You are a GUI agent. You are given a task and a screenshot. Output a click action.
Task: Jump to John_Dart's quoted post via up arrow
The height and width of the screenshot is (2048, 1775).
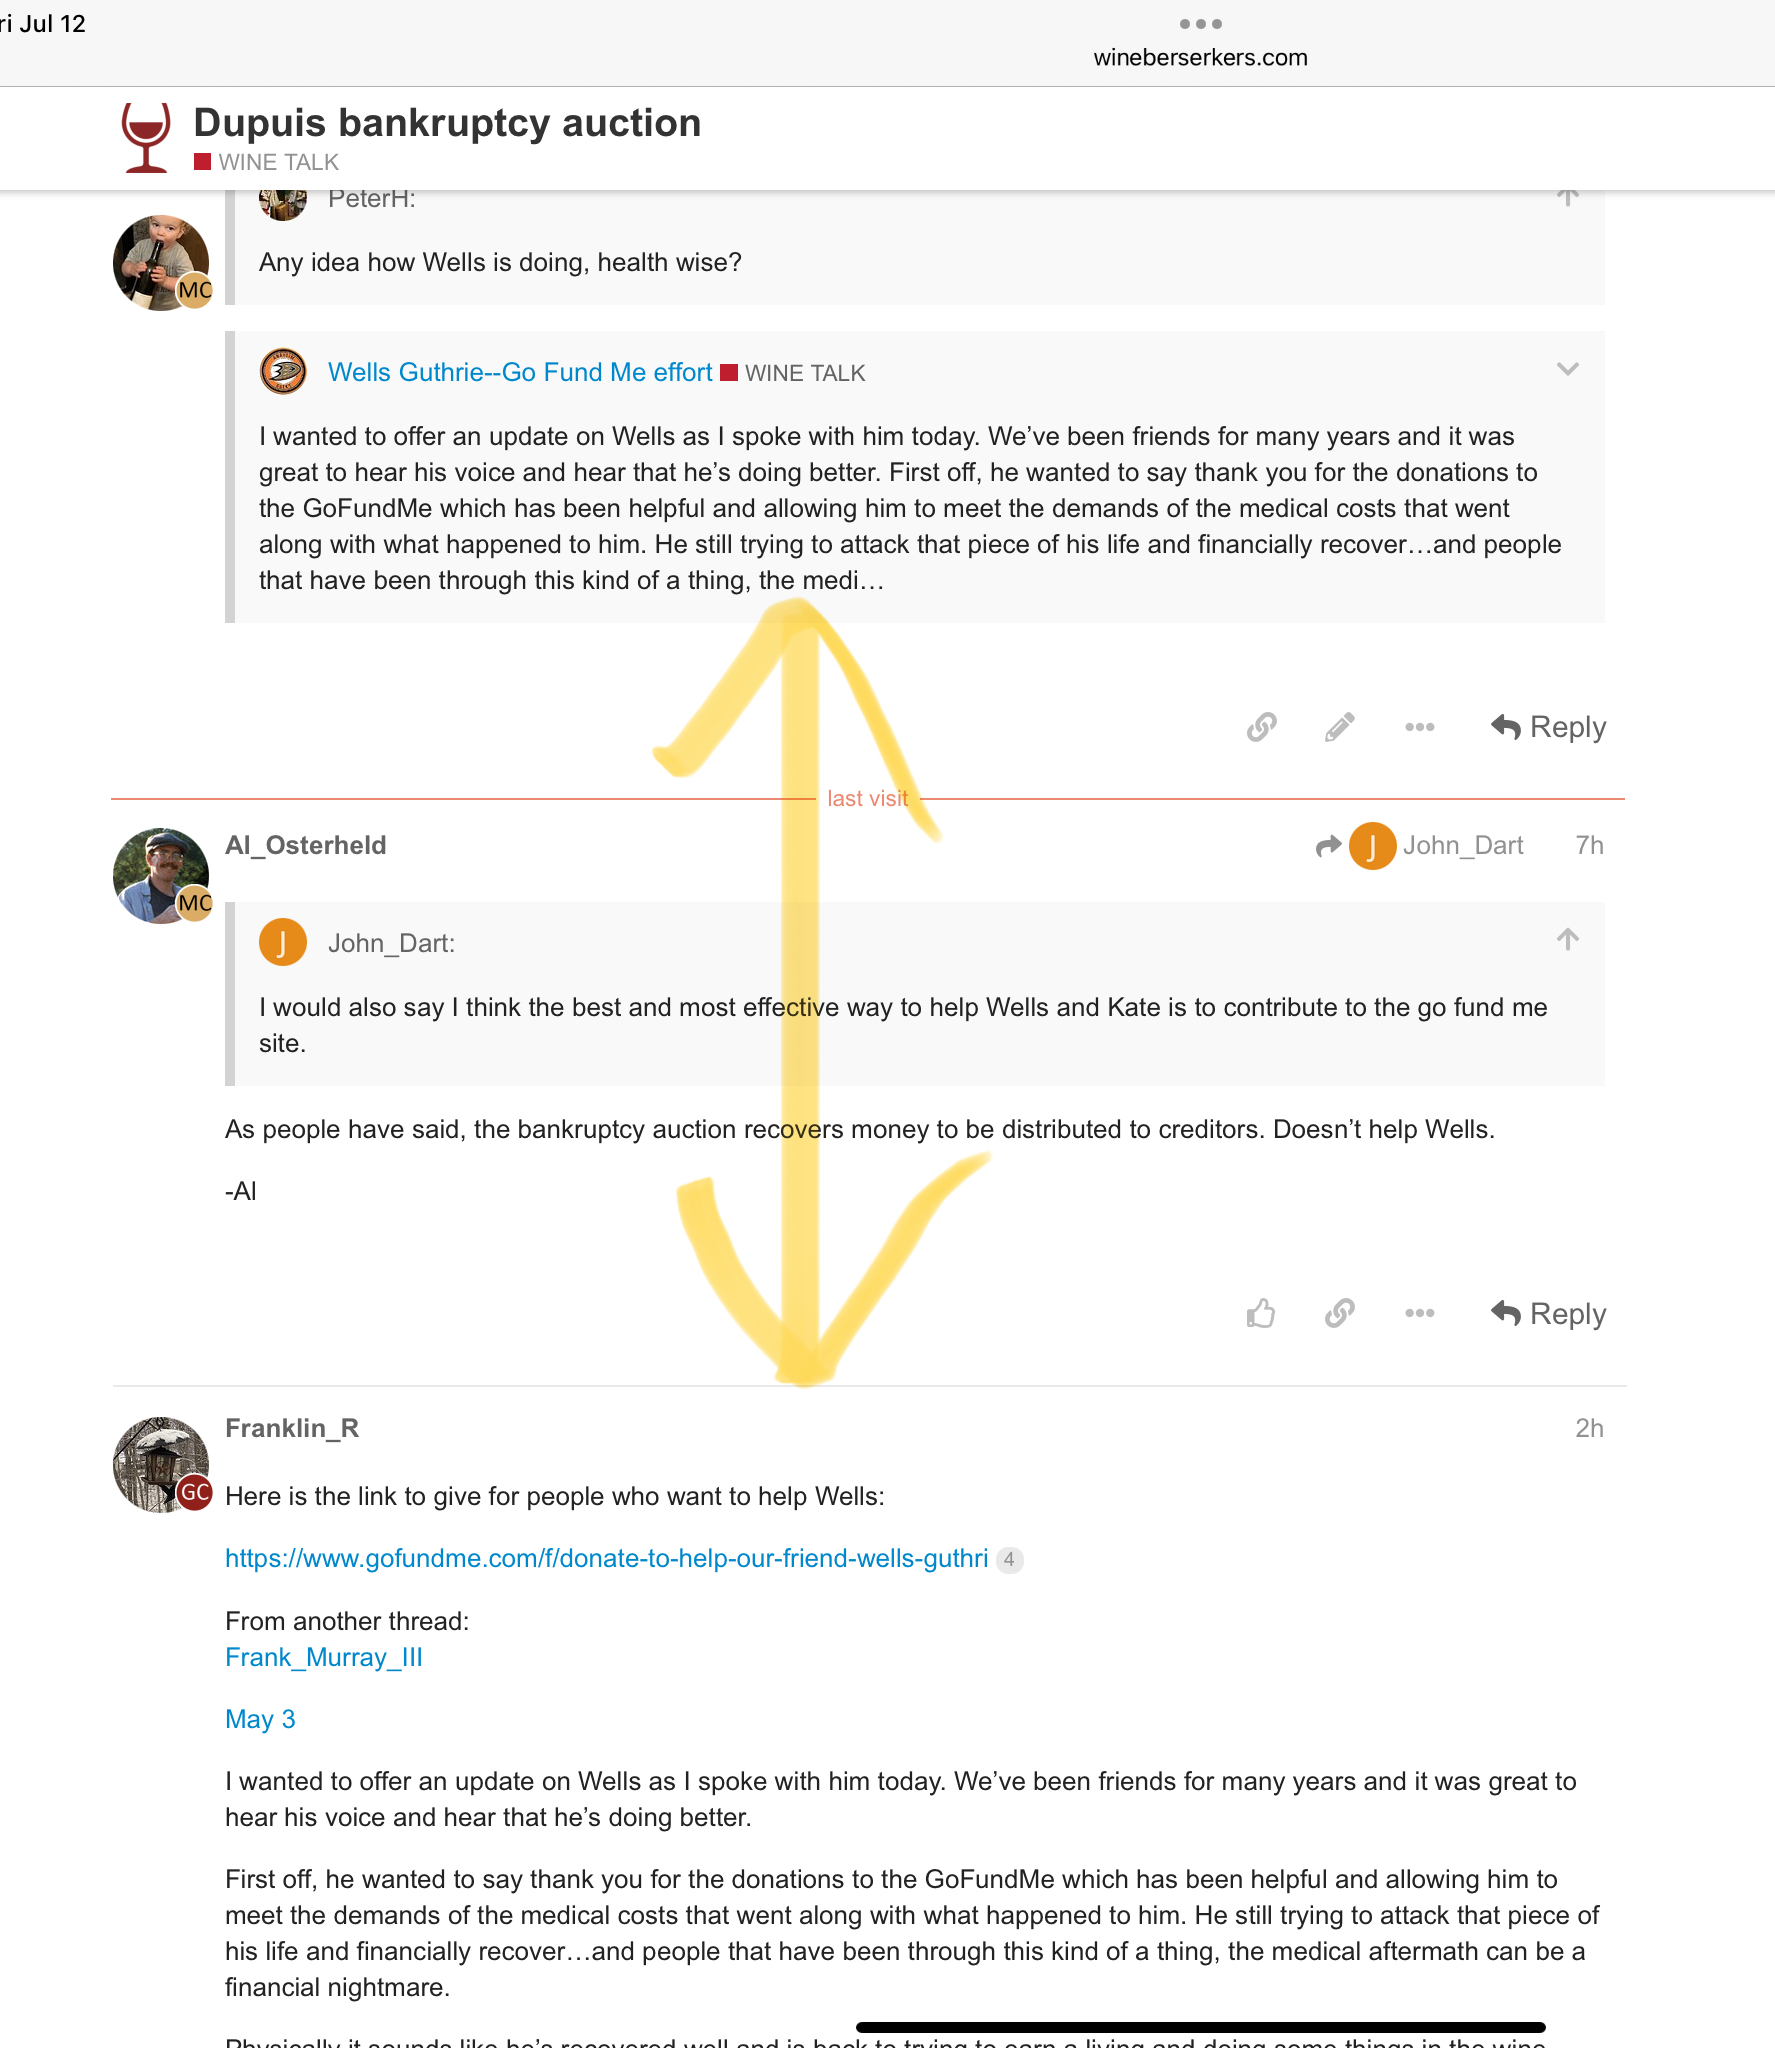[x=1567, y=940]
